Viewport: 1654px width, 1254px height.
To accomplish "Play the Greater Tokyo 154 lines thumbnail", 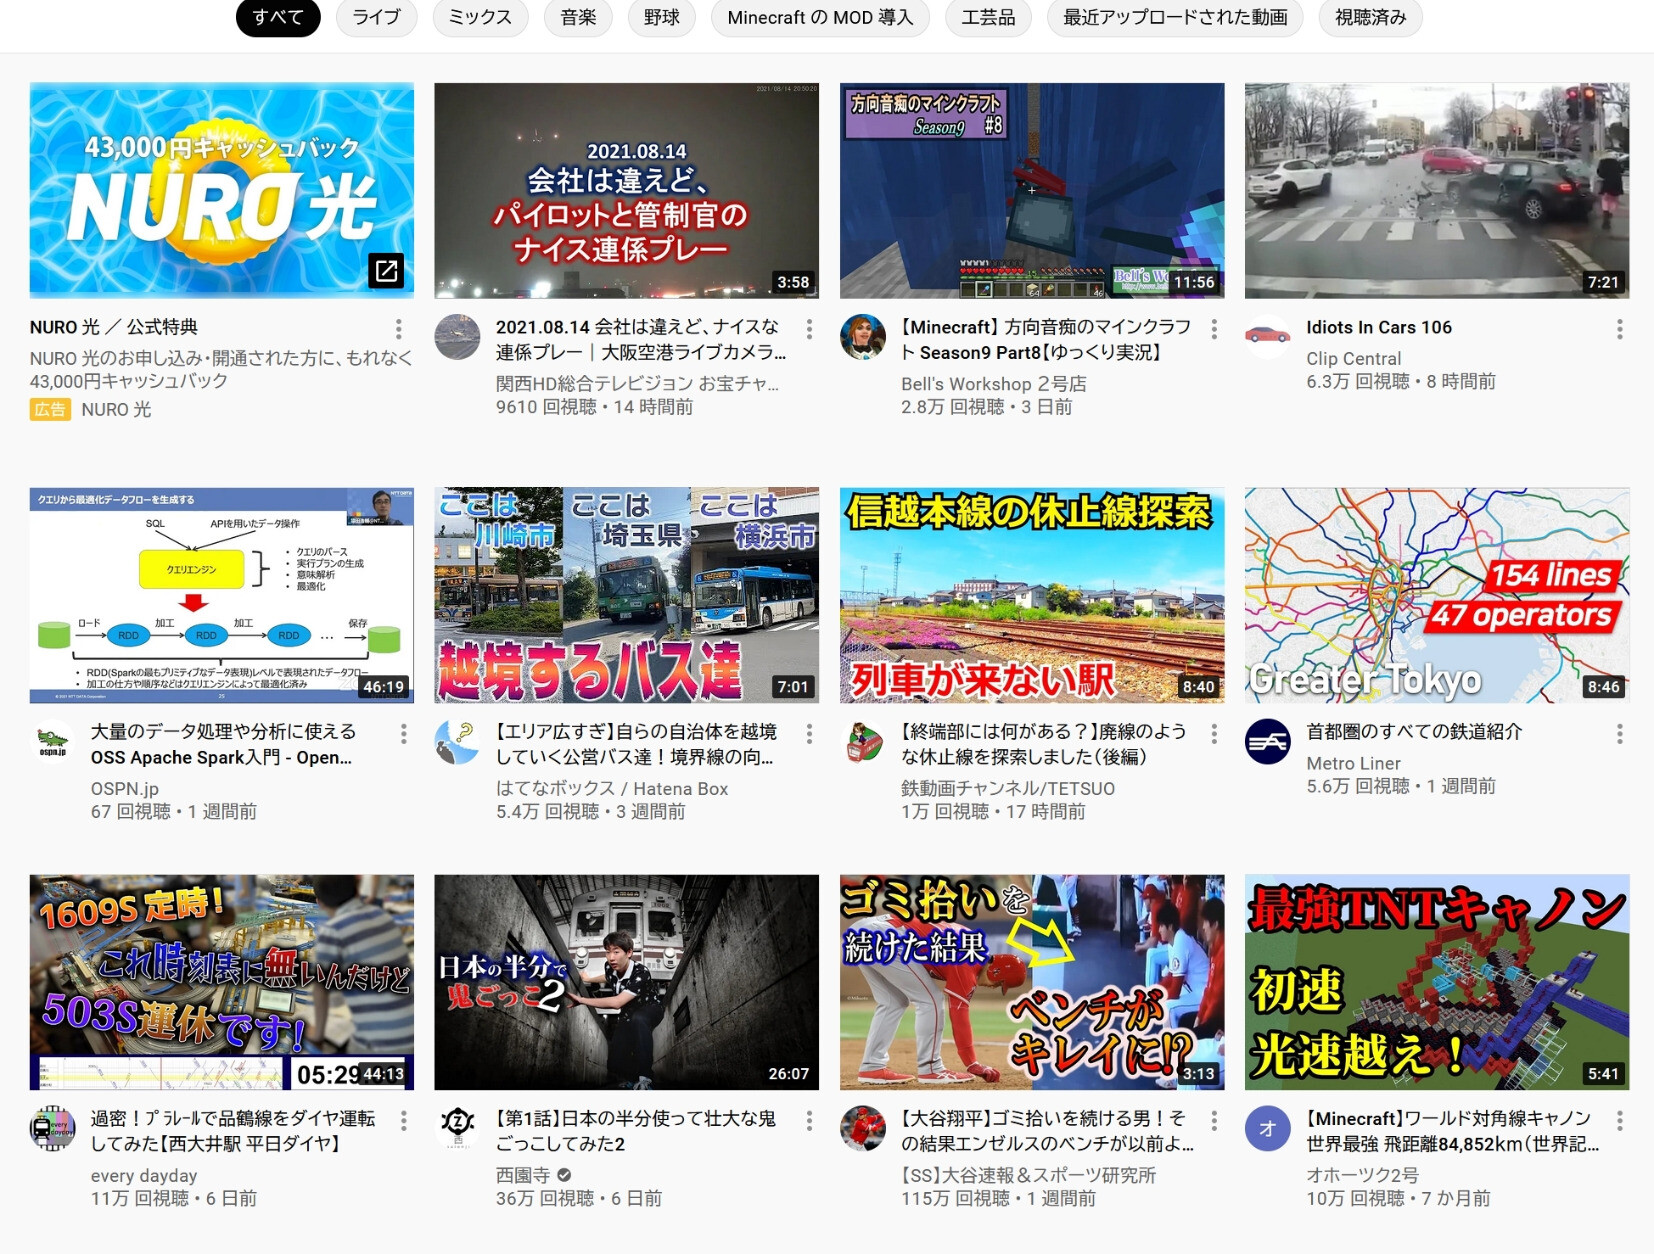I will tap(1436, 595).
